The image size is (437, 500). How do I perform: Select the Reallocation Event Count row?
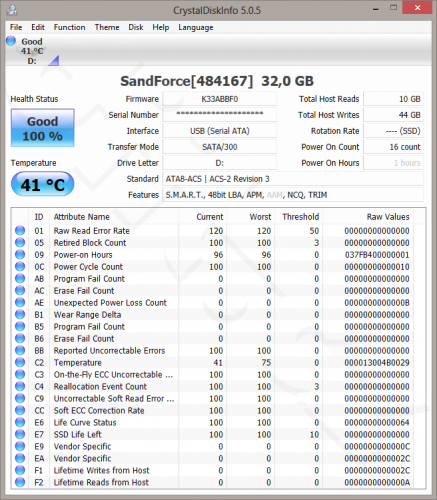(218, 386)
